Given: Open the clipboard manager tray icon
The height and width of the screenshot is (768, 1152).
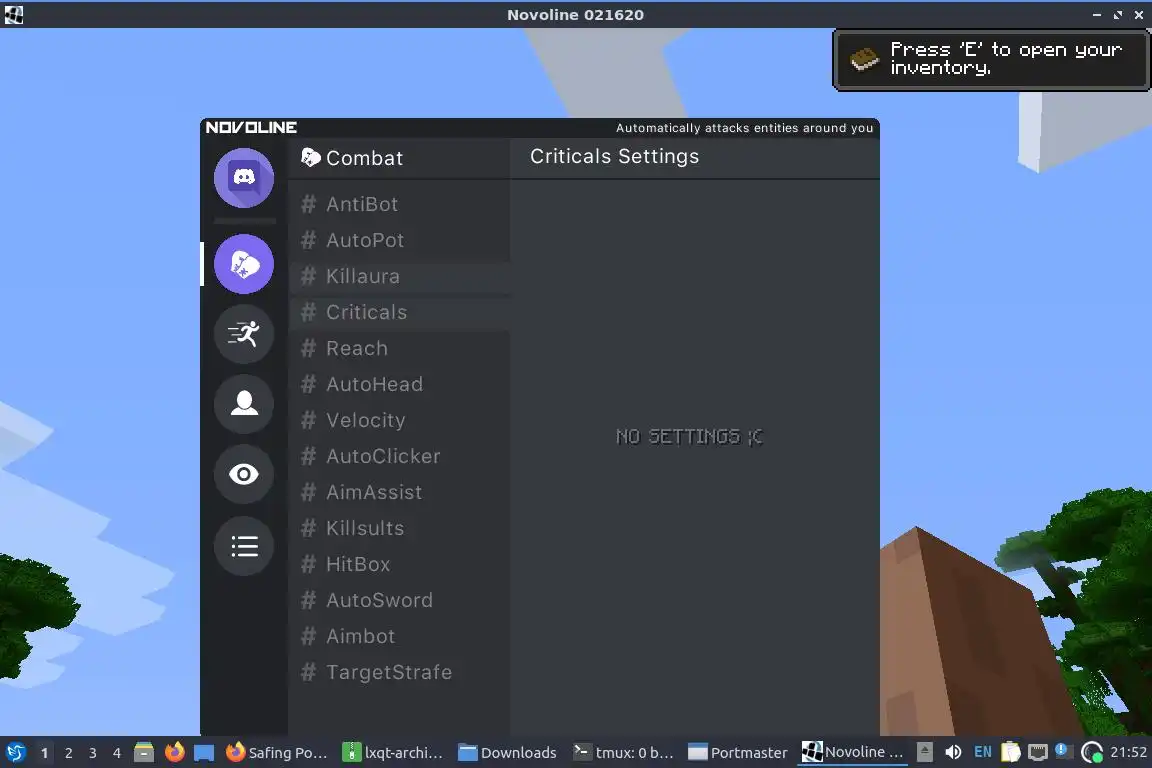Looking at the screenshot, I should pyautogui.click(x=1011, y=752).
